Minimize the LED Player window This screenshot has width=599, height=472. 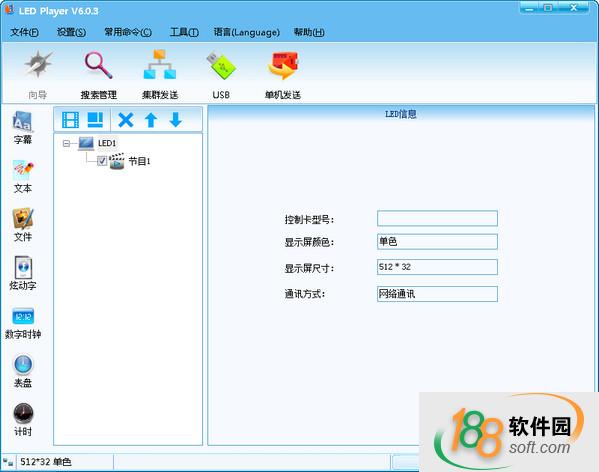point(529,8)
